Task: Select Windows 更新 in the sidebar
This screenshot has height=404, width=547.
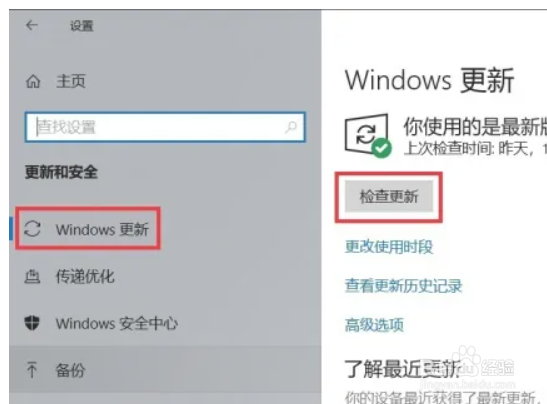Action: coord(88,229)
